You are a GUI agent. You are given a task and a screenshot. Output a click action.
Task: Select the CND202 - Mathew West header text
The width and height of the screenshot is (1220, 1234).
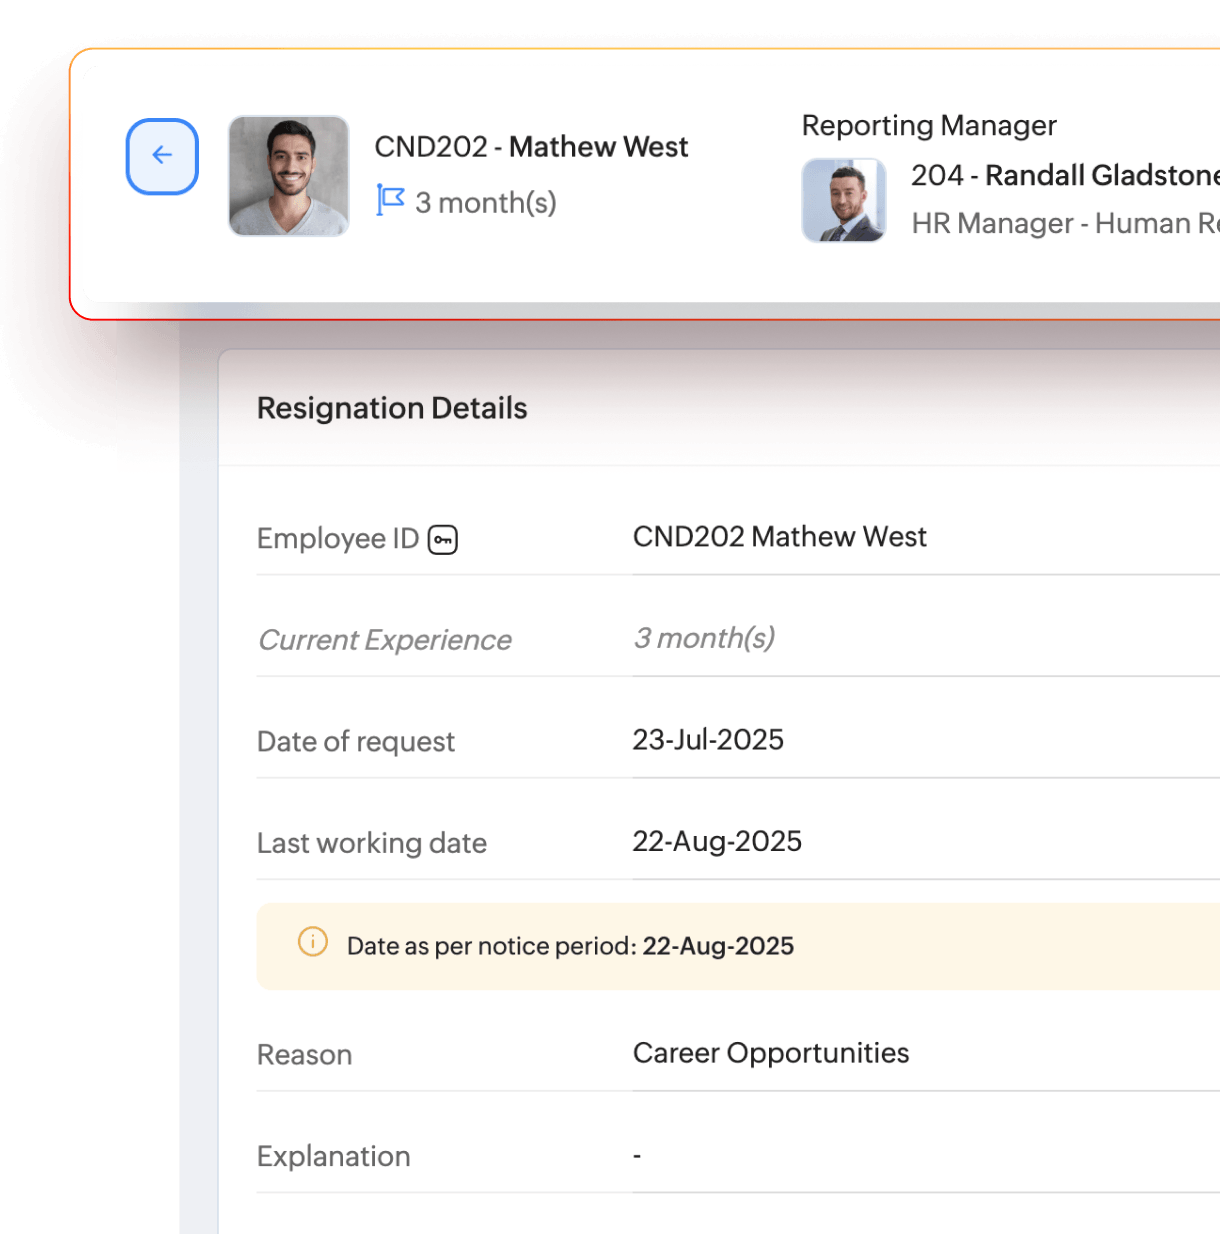click(x=531, y=147)
